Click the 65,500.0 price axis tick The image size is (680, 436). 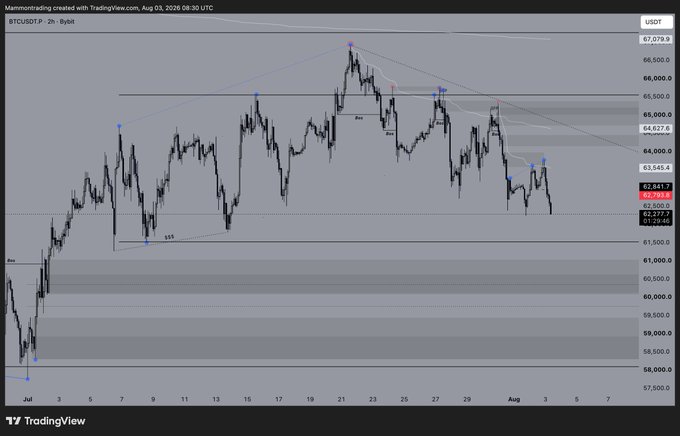click(x=657, y=97)
